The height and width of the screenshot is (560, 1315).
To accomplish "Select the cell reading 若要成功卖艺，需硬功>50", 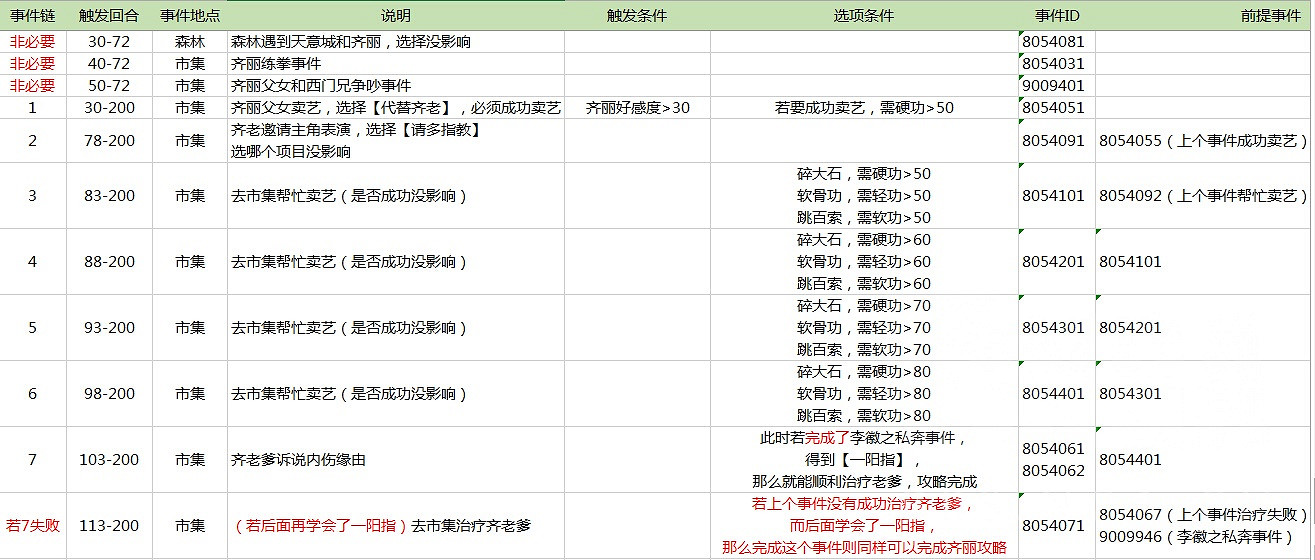I will 864,108.
